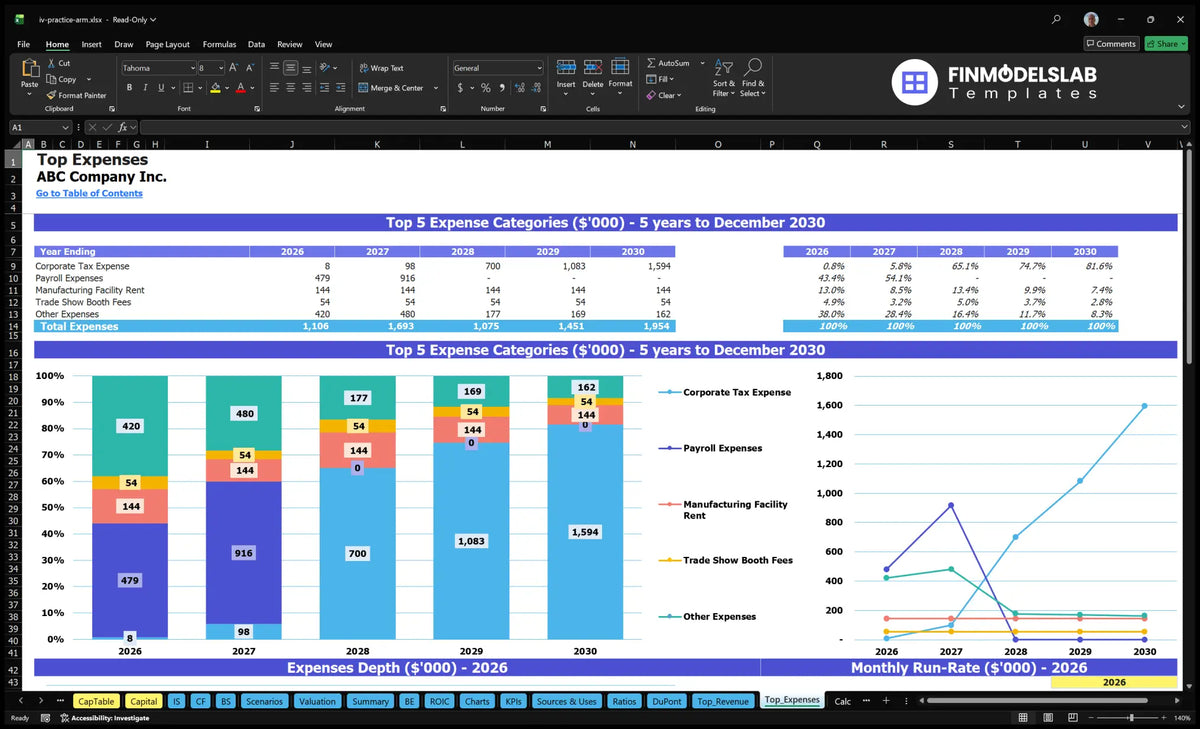Click the Insert cells icon
Image resolution: width=1200 pixels, height=729 pixels.
(x=566, y=68)
